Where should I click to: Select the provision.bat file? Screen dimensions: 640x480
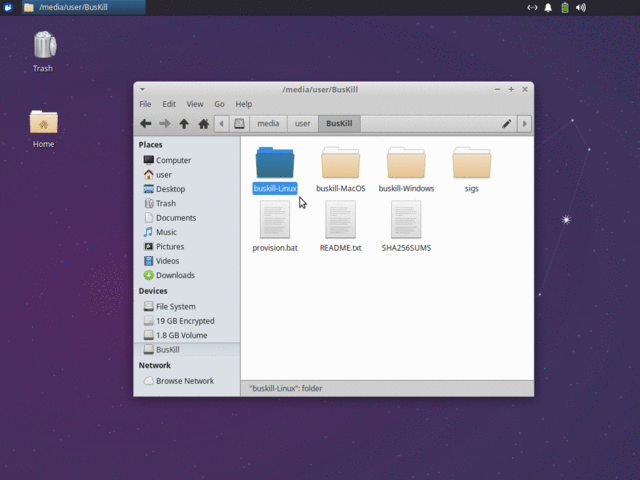(x=275, y=227)
